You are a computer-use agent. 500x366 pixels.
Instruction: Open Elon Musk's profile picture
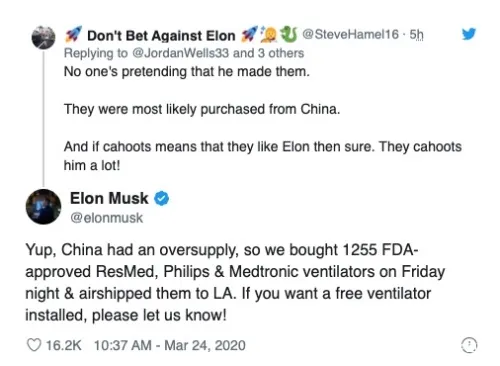tap(43, 207)
